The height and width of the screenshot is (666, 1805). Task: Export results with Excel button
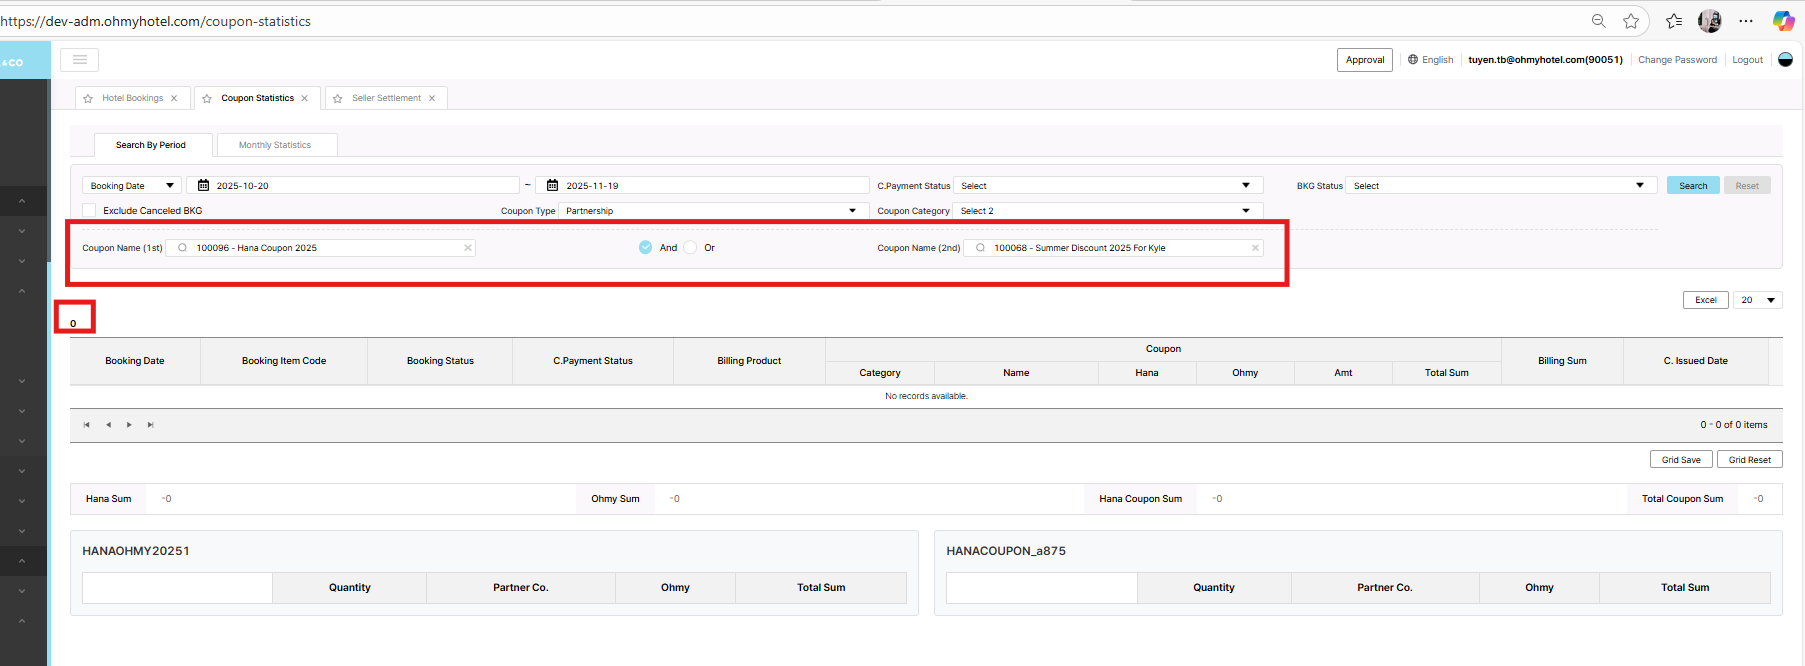click(1705, 300)
